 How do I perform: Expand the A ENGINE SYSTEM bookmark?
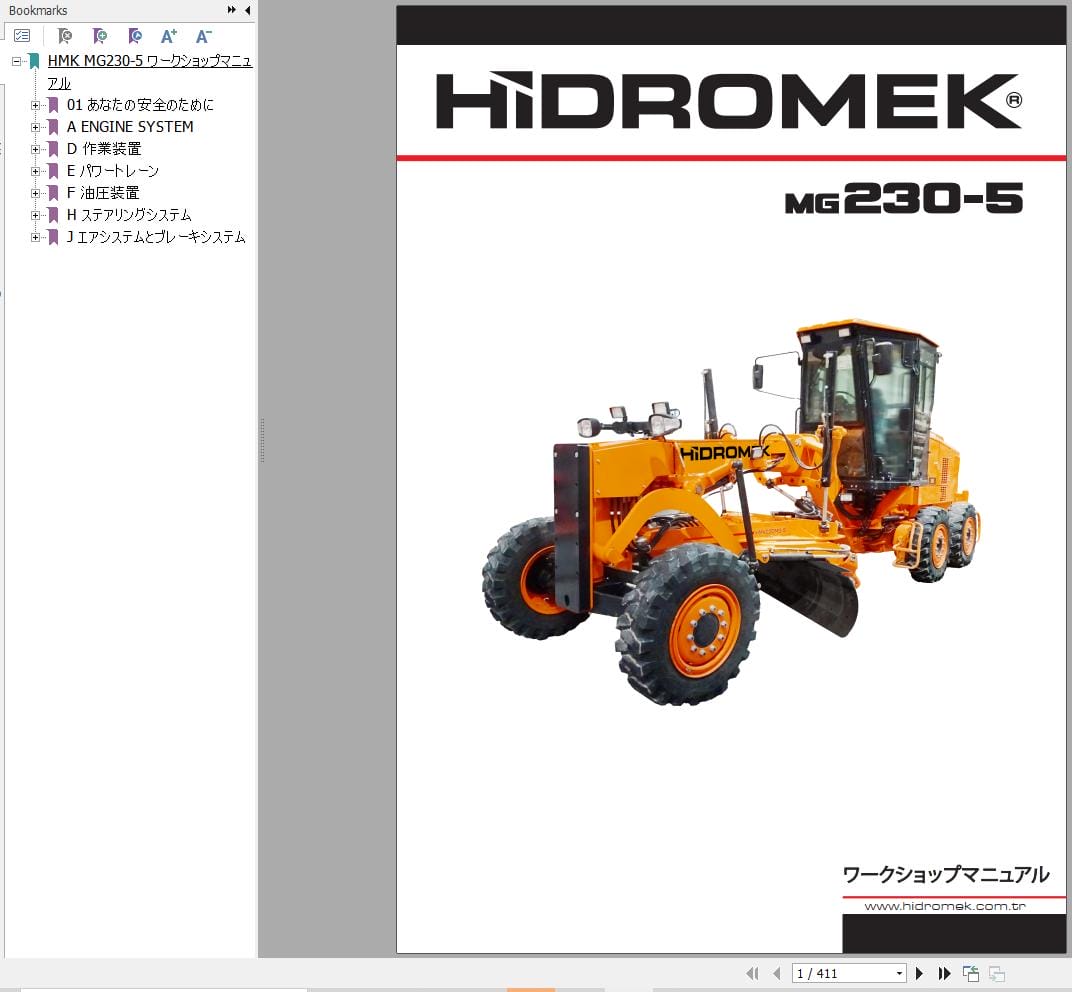(x=36, y=127)
